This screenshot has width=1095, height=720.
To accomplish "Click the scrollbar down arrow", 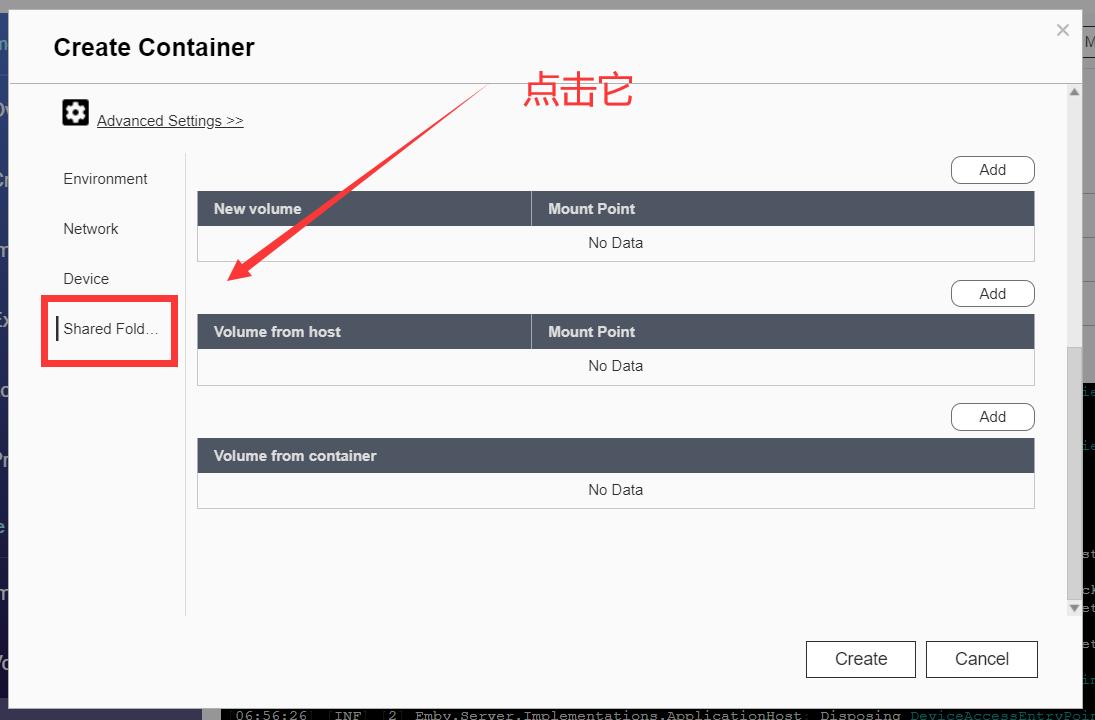I will point(1075,605).
